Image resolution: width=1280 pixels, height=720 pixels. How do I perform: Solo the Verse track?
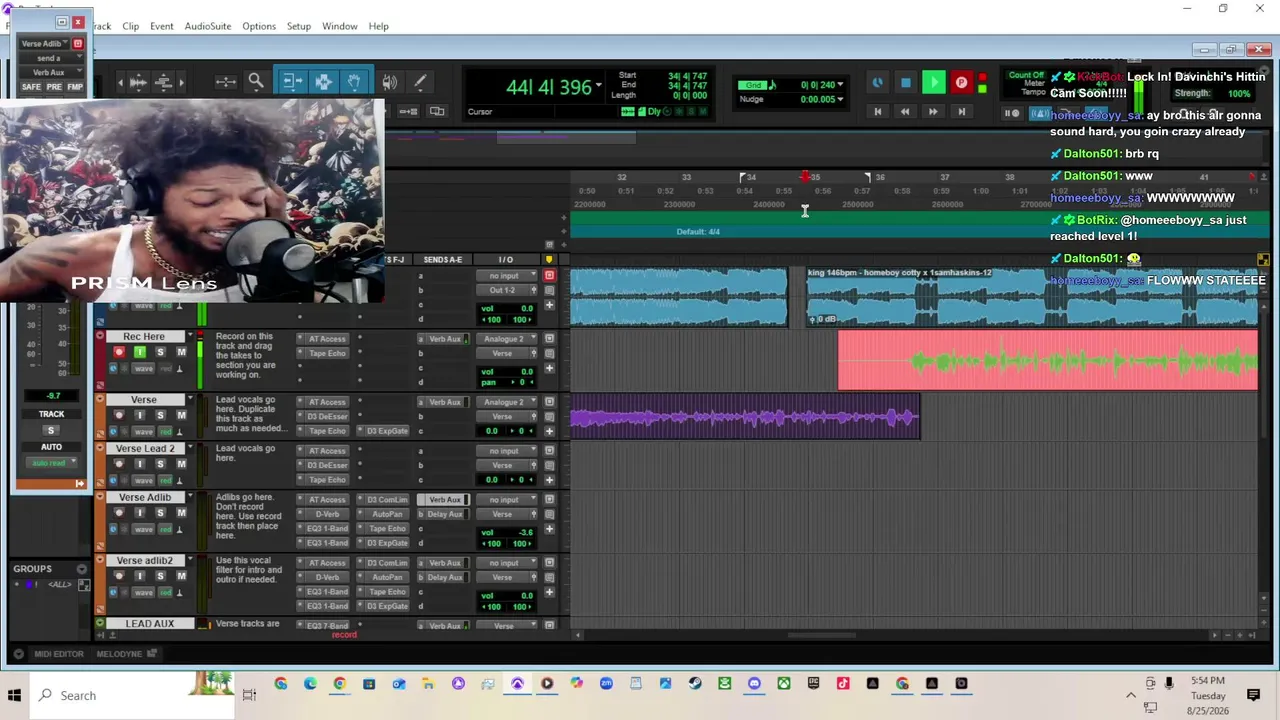pos(160,415)
